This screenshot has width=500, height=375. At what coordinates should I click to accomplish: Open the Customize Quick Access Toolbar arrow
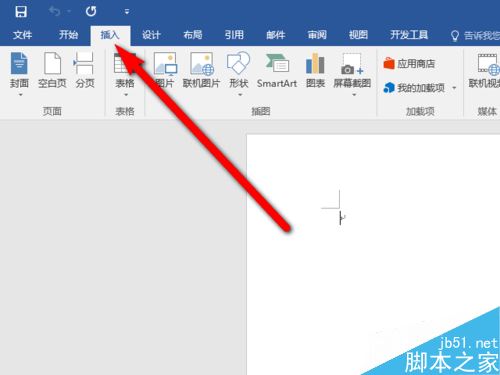point(127,12)
